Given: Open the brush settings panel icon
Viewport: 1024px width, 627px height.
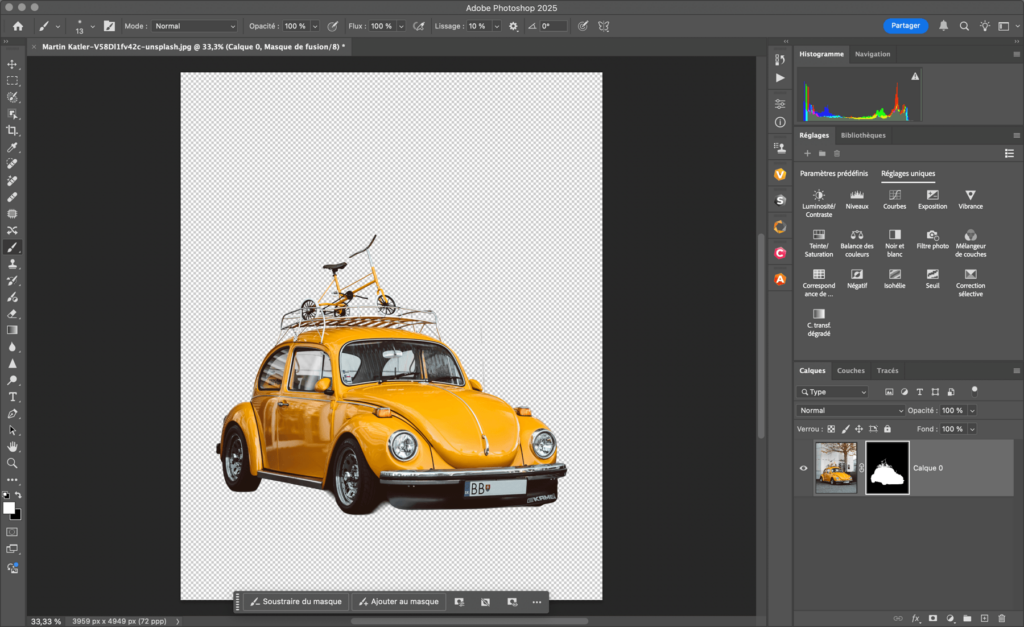Looking at the screenshot, I should pos(109,26).
